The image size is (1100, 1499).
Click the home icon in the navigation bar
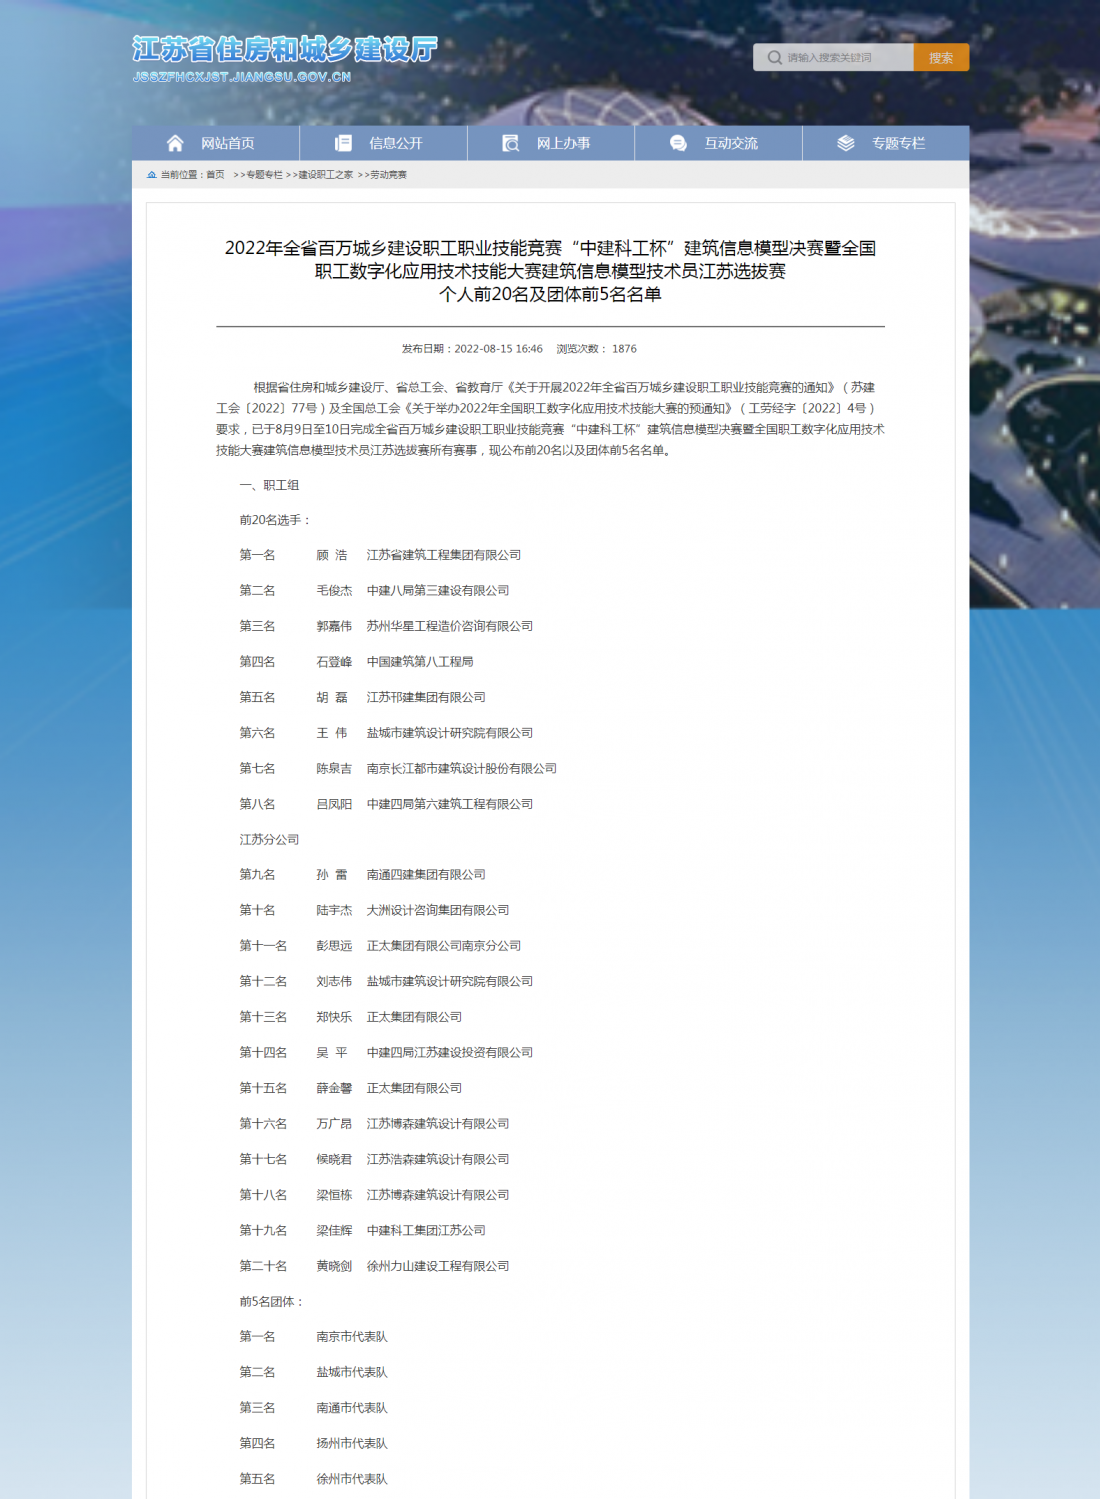tap(175, 143)
